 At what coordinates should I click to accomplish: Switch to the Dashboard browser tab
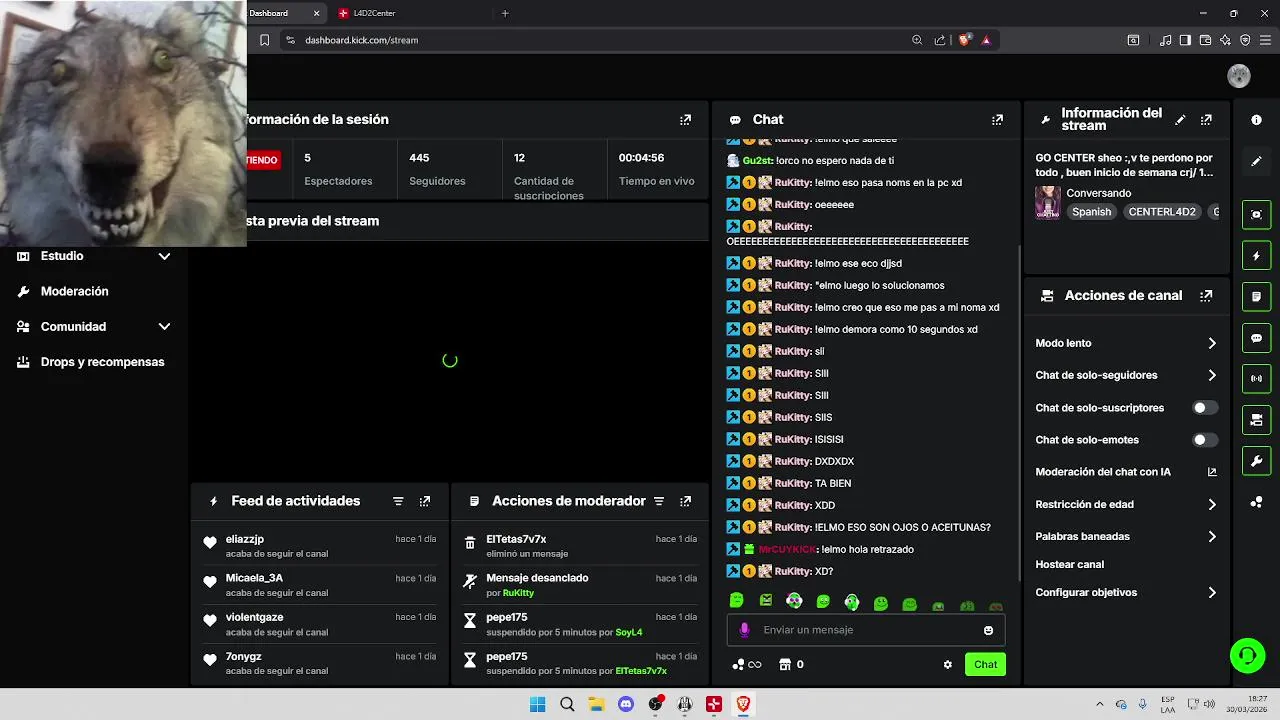coord(285,13)
